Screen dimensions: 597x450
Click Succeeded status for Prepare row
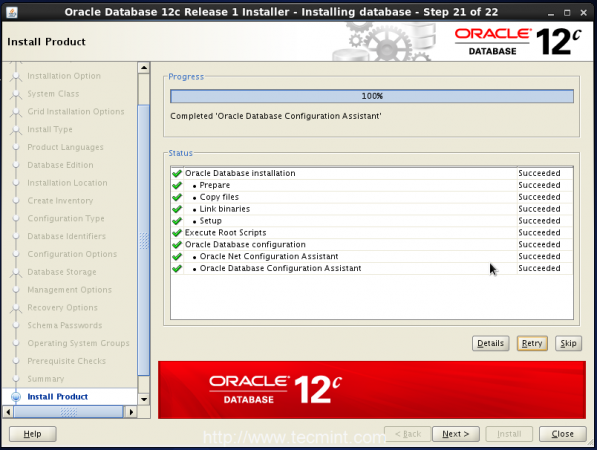[x=539, y=185]
